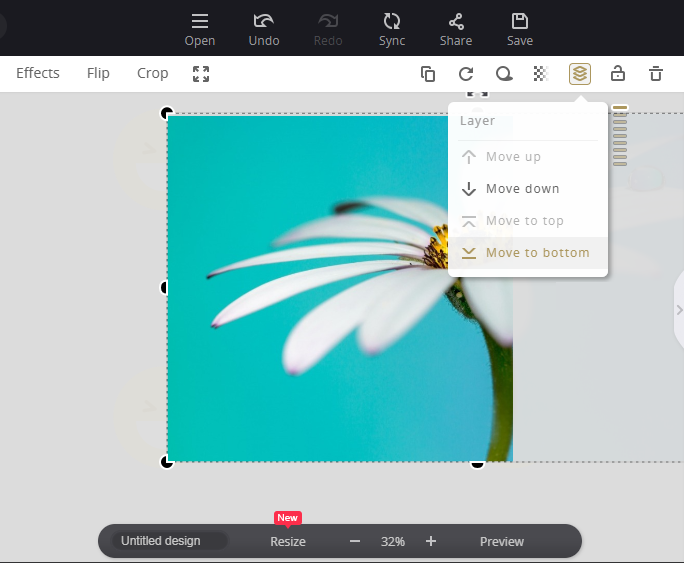Click the Preview button
Viewport: 684px width, 563px height.
coord(502,541)
